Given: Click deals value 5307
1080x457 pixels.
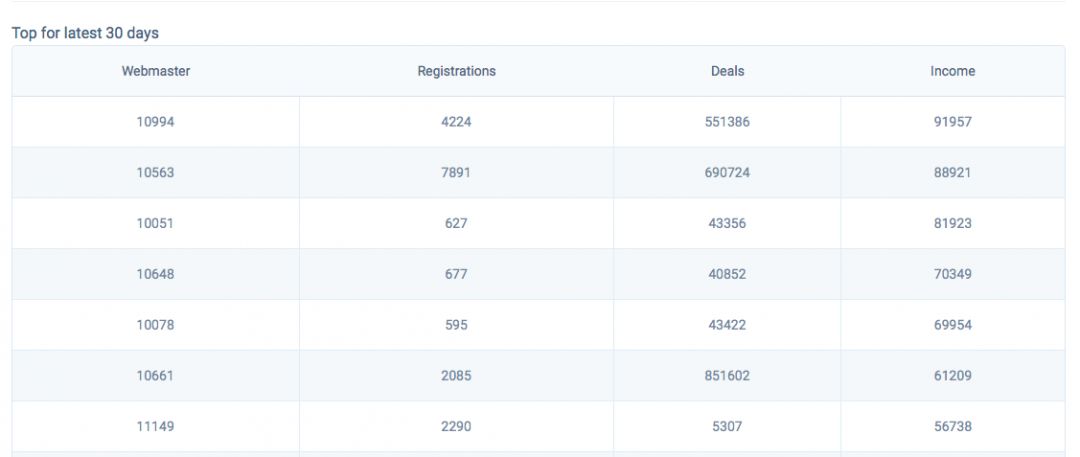Looking at the screenshot, I should [x=727, y=427].
